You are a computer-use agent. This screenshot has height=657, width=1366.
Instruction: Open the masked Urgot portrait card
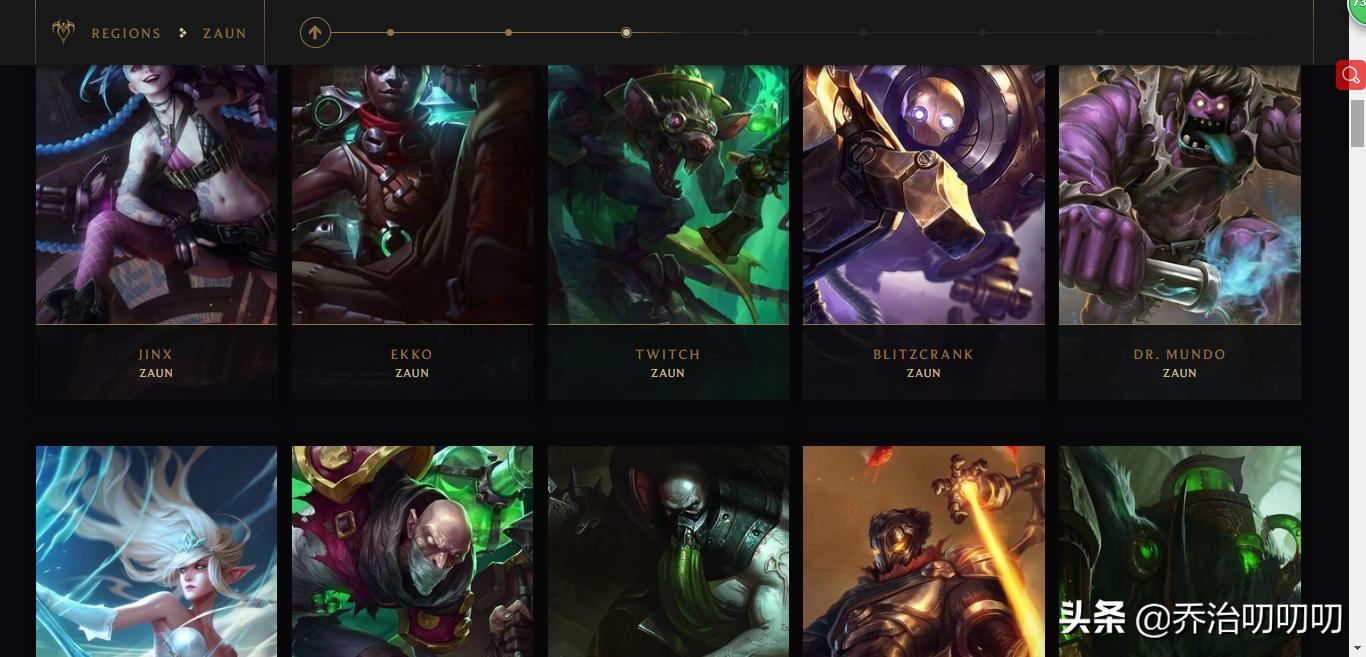click(x=668, y=551)
